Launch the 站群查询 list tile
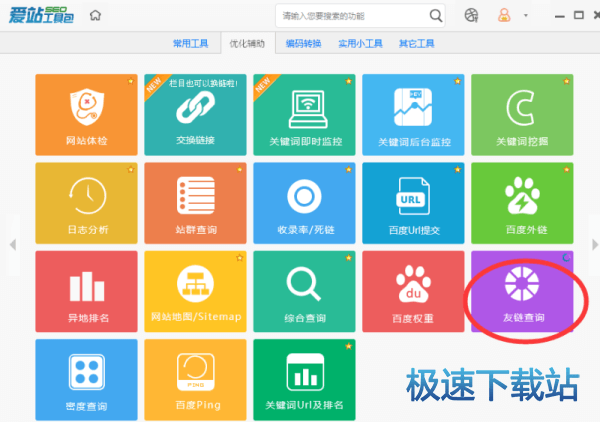The height and width of the screenshot is (422, 600). coord(195,203)
